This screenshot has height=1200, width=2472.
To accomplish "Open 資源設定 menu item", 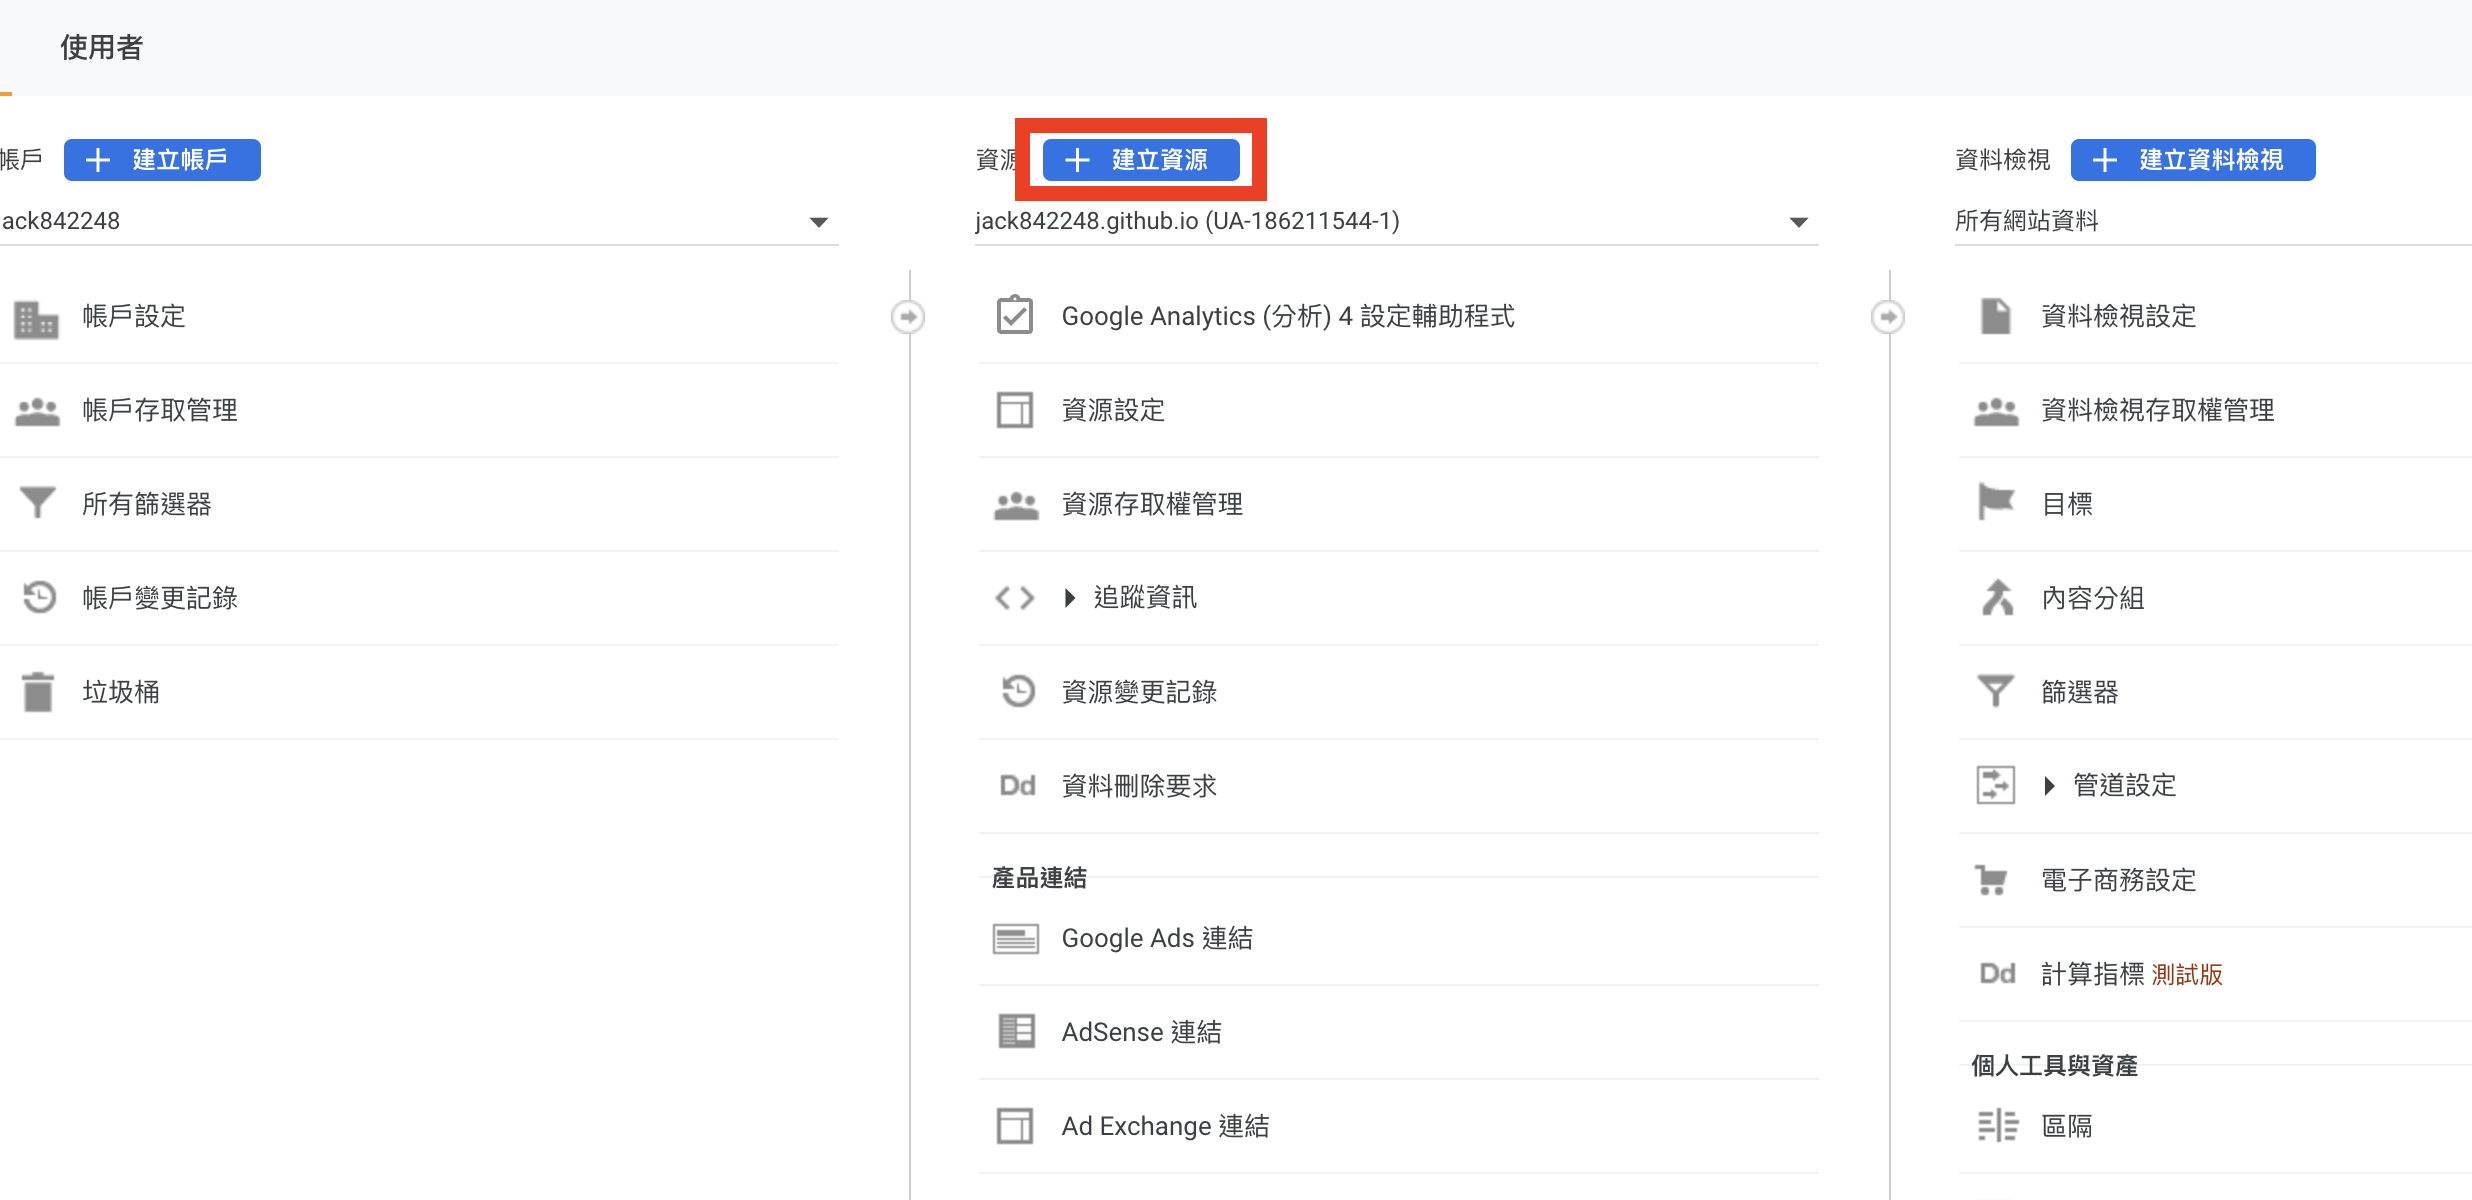I will coord(1113,411).
